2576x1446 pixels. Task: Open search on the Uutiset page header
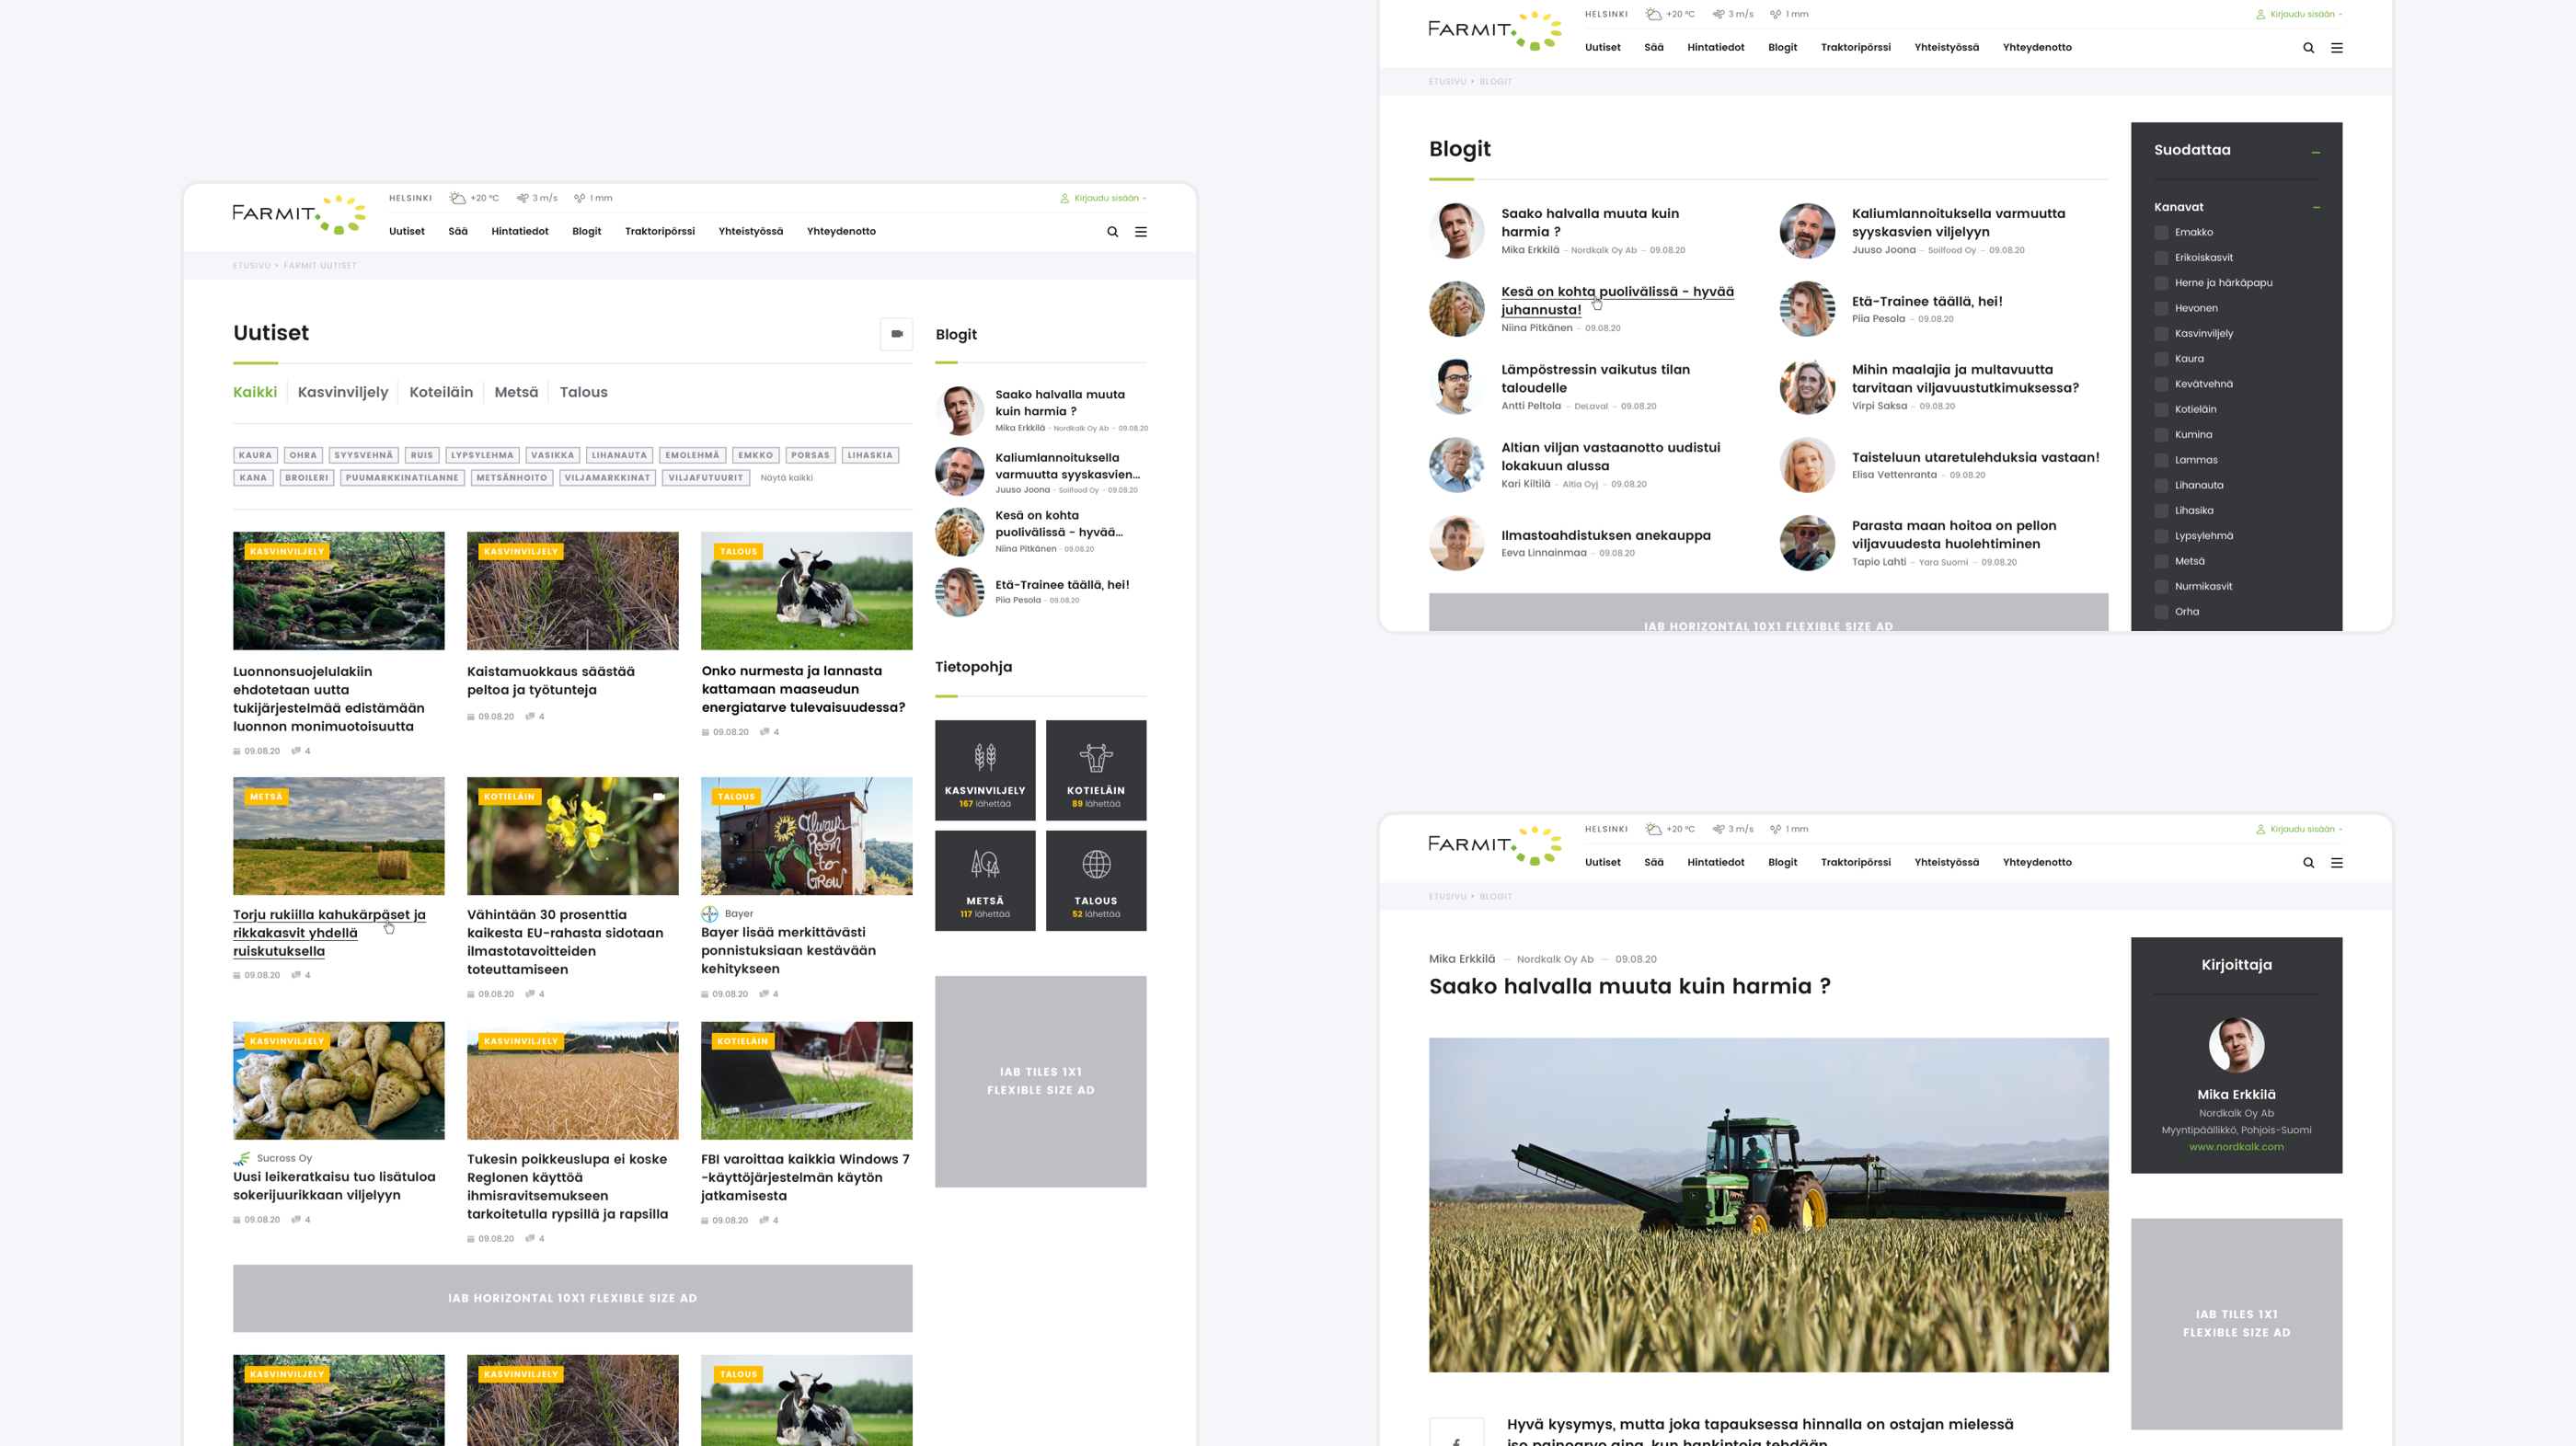1112,232
